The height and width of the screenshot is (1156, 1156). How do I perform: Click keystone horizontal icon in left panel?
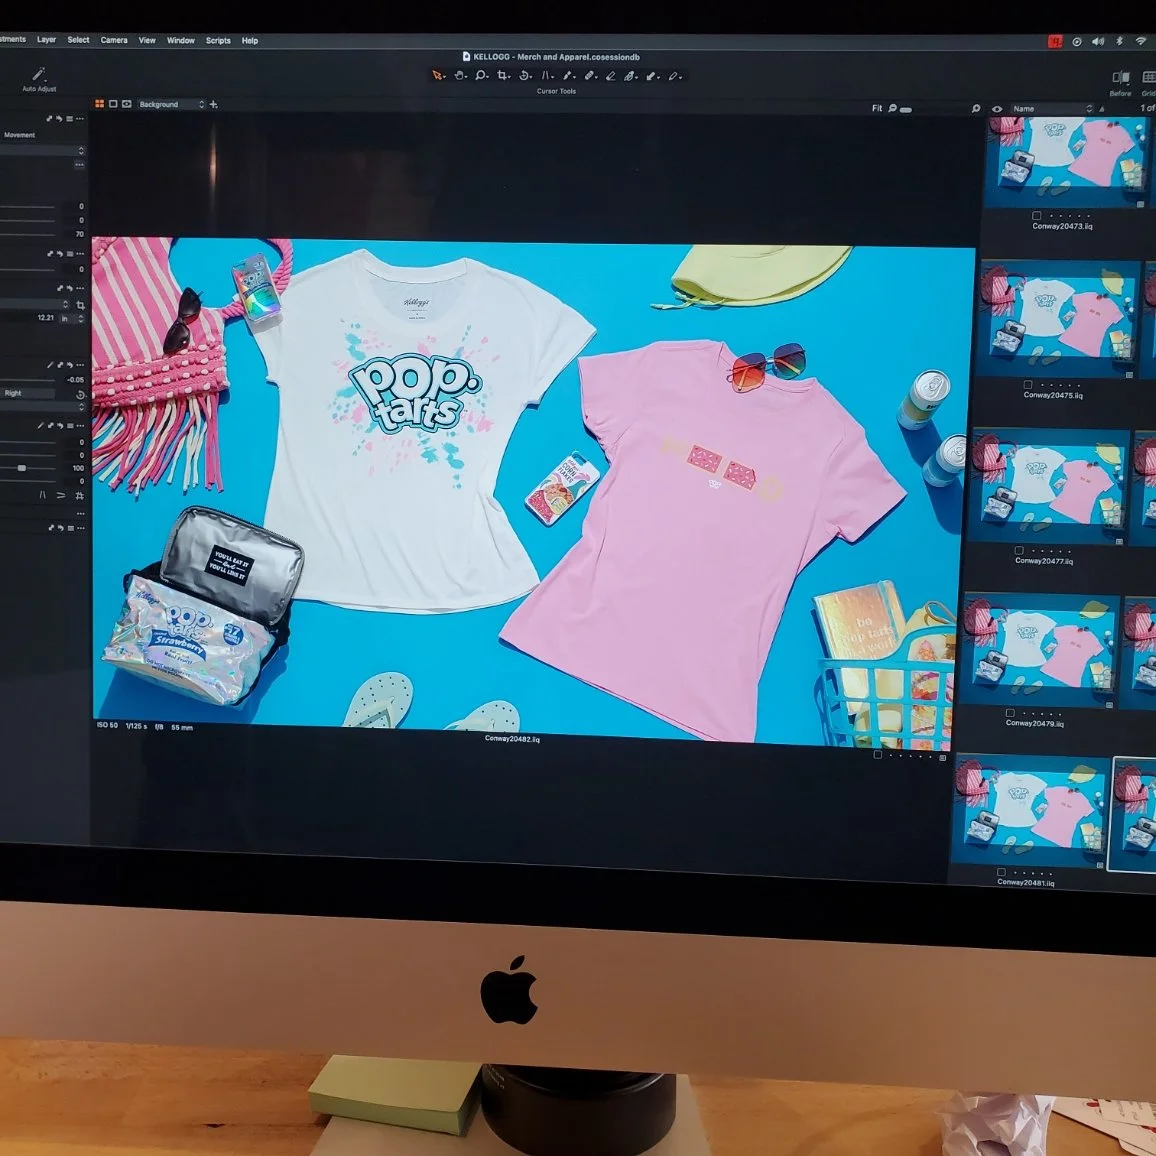click(x=61, y=495)
